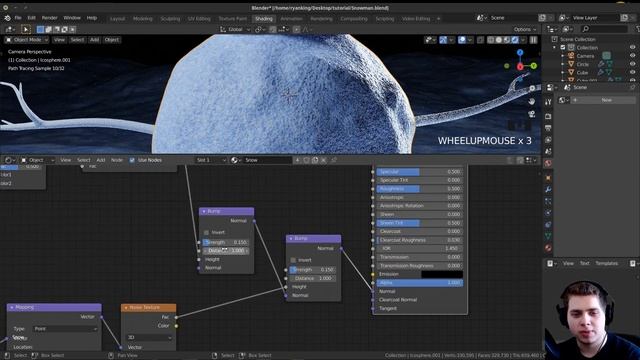Hide Circle with eye icon

(x=633, y=64)
